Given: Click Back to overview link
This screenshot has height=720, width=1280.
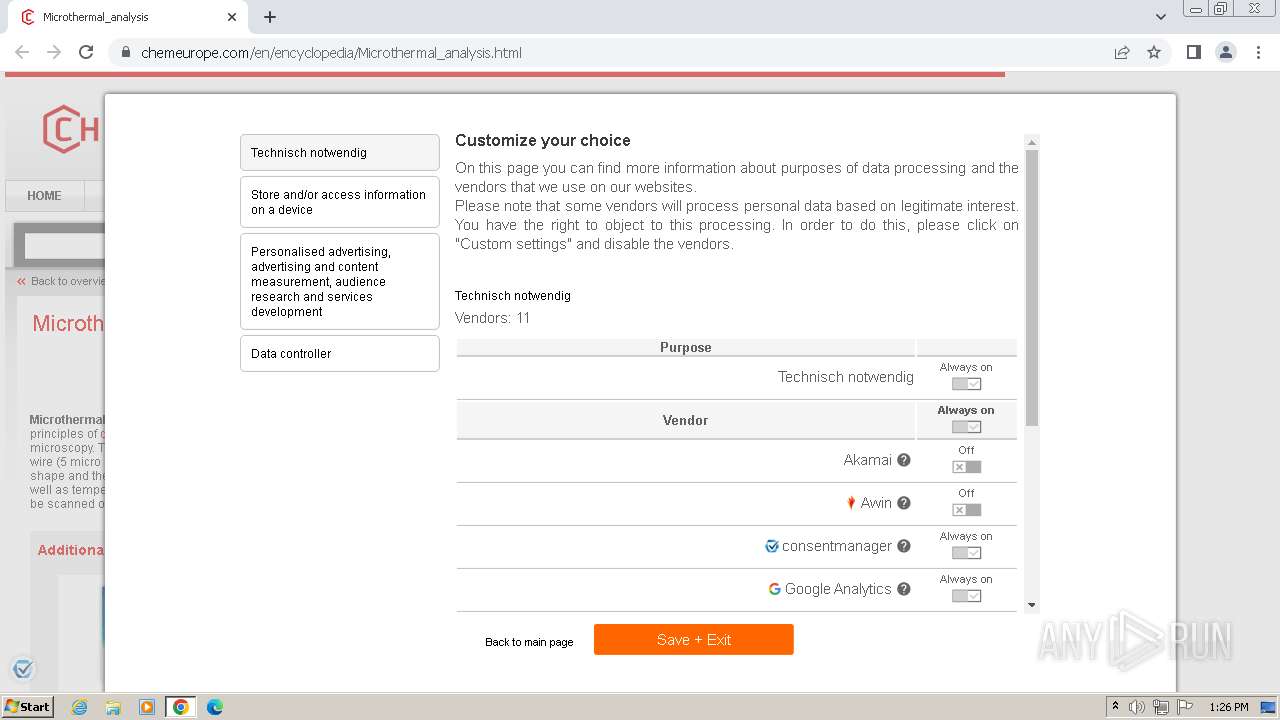Looking at the screenshot, I should pos(61,281).
